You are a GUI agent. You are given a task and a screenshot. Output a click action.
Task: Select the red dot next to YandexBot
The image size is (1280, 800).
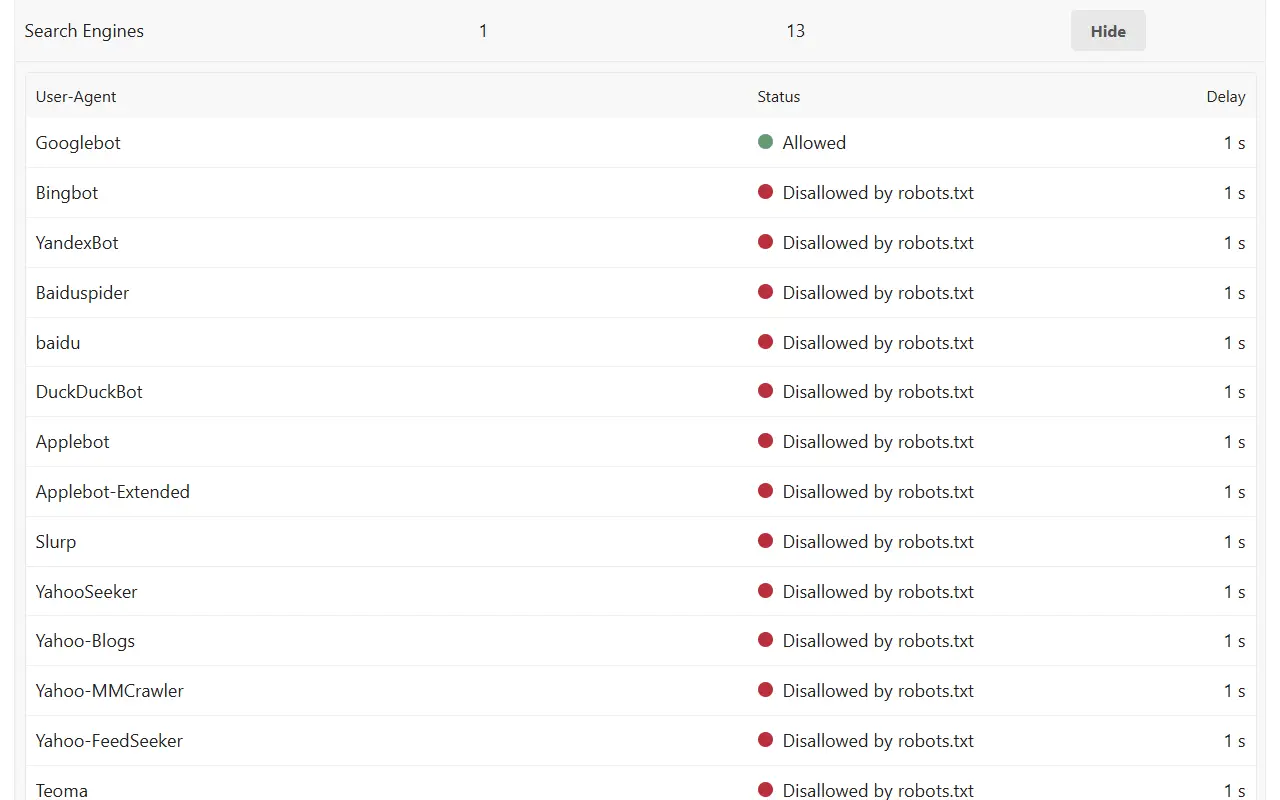(x=765, y=242)
